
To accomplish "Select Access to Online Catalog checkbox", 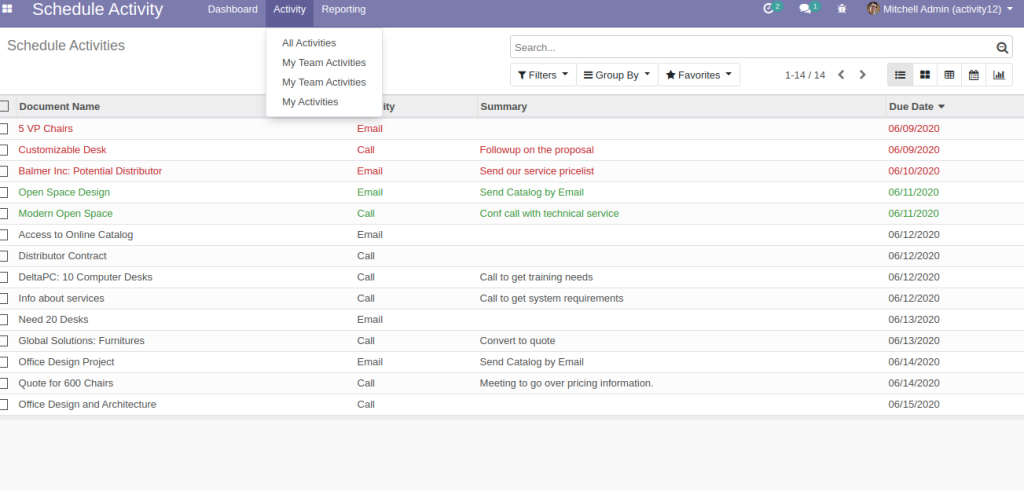I will point(4,235).
